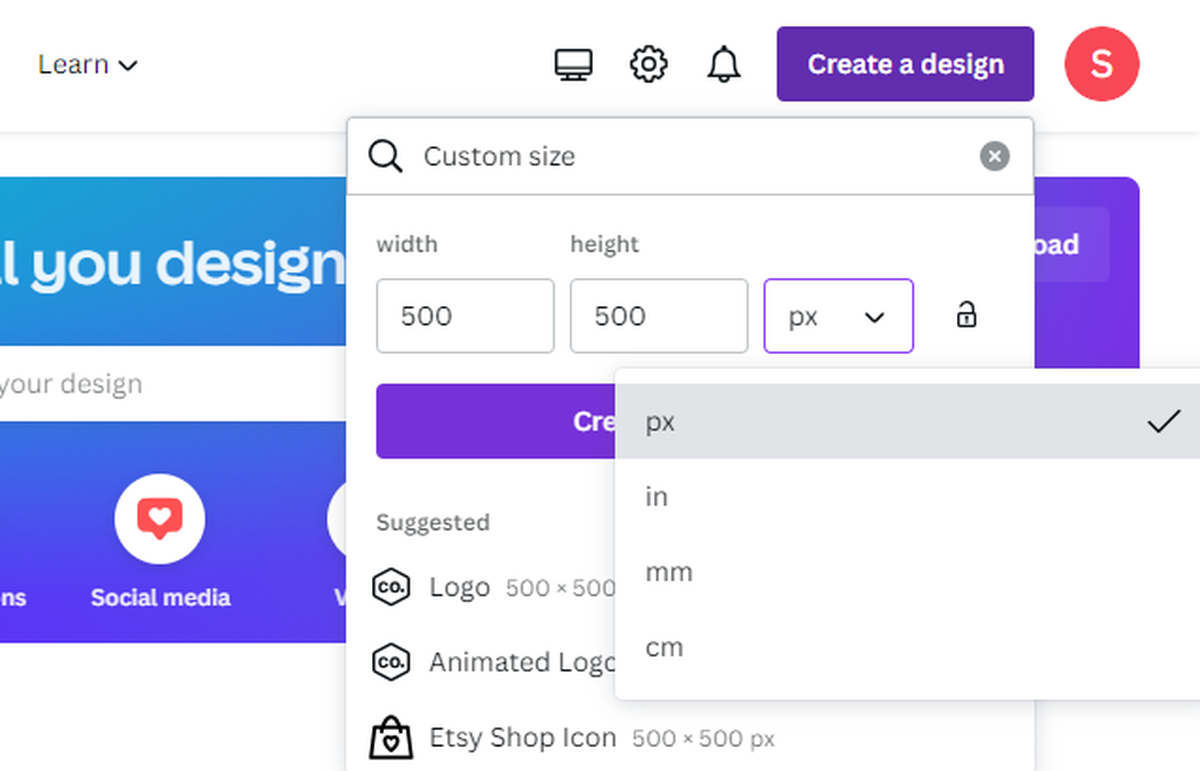Open the units dropdown
Screen dimensions: 1200x771
click(838, 316)
